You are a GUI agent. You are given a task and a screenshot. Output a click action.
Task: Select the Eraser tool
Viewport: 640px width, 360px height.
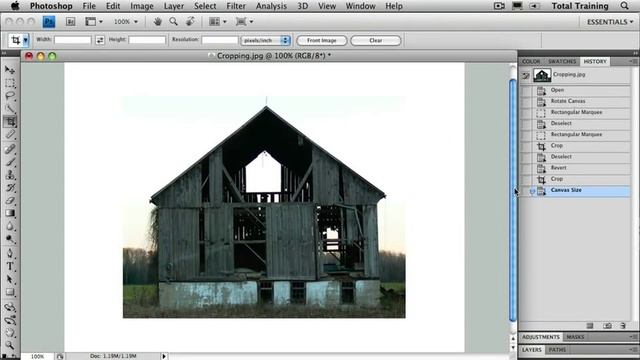pos(10,200)
